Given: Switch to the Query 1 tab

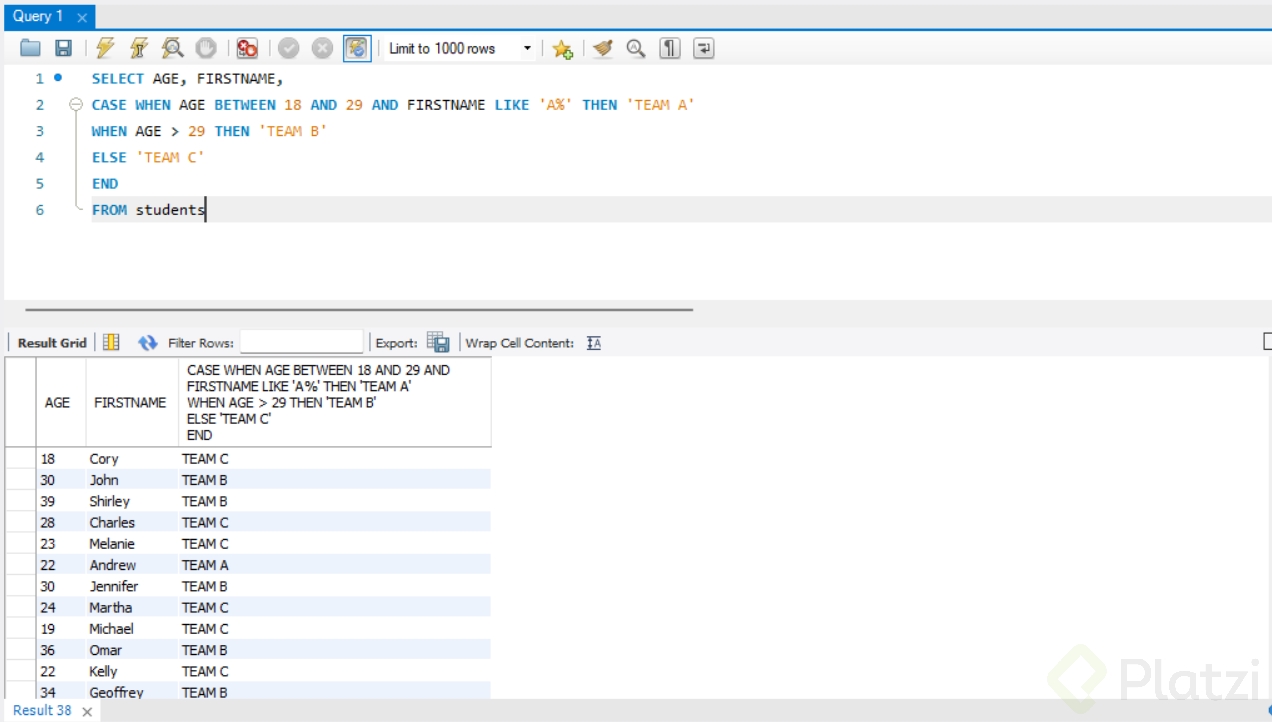Looking at the screenshot, I should click(38, 16).
